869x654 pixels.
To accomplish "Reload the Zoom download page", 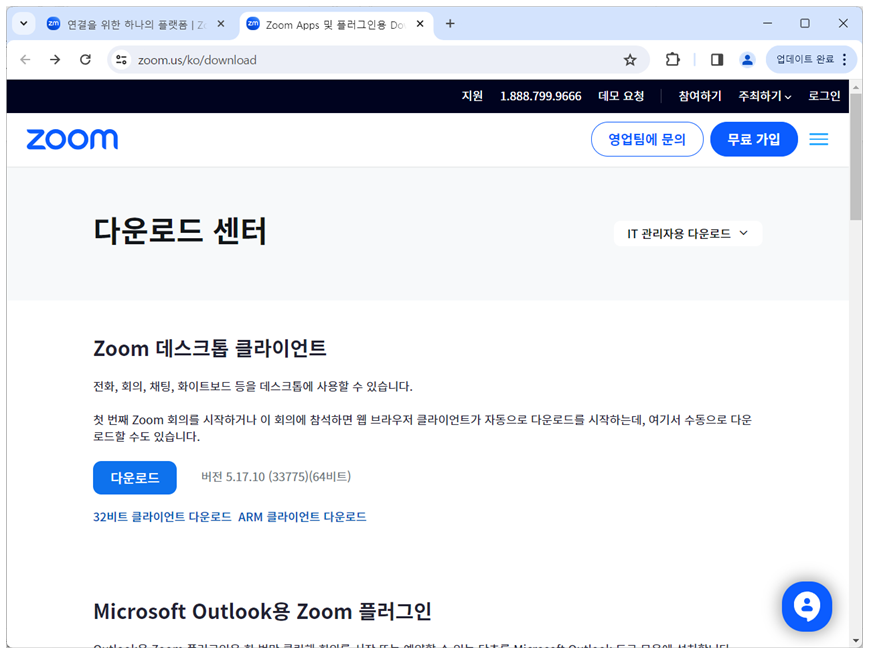I will coord(85,60).
